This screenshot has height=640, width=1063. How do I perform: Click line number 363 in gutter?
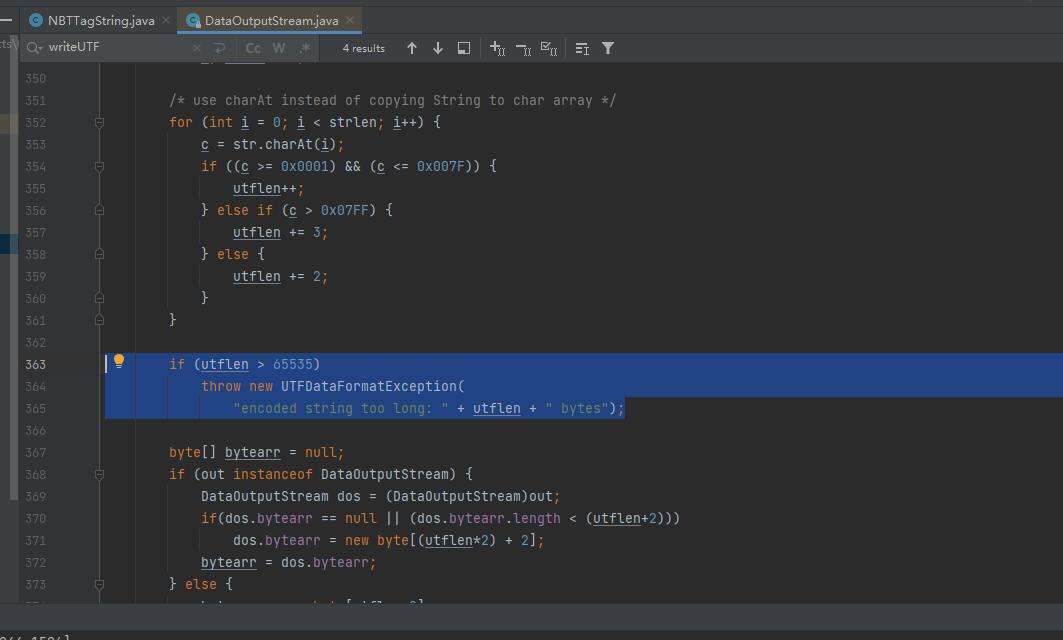pos(36,365)
